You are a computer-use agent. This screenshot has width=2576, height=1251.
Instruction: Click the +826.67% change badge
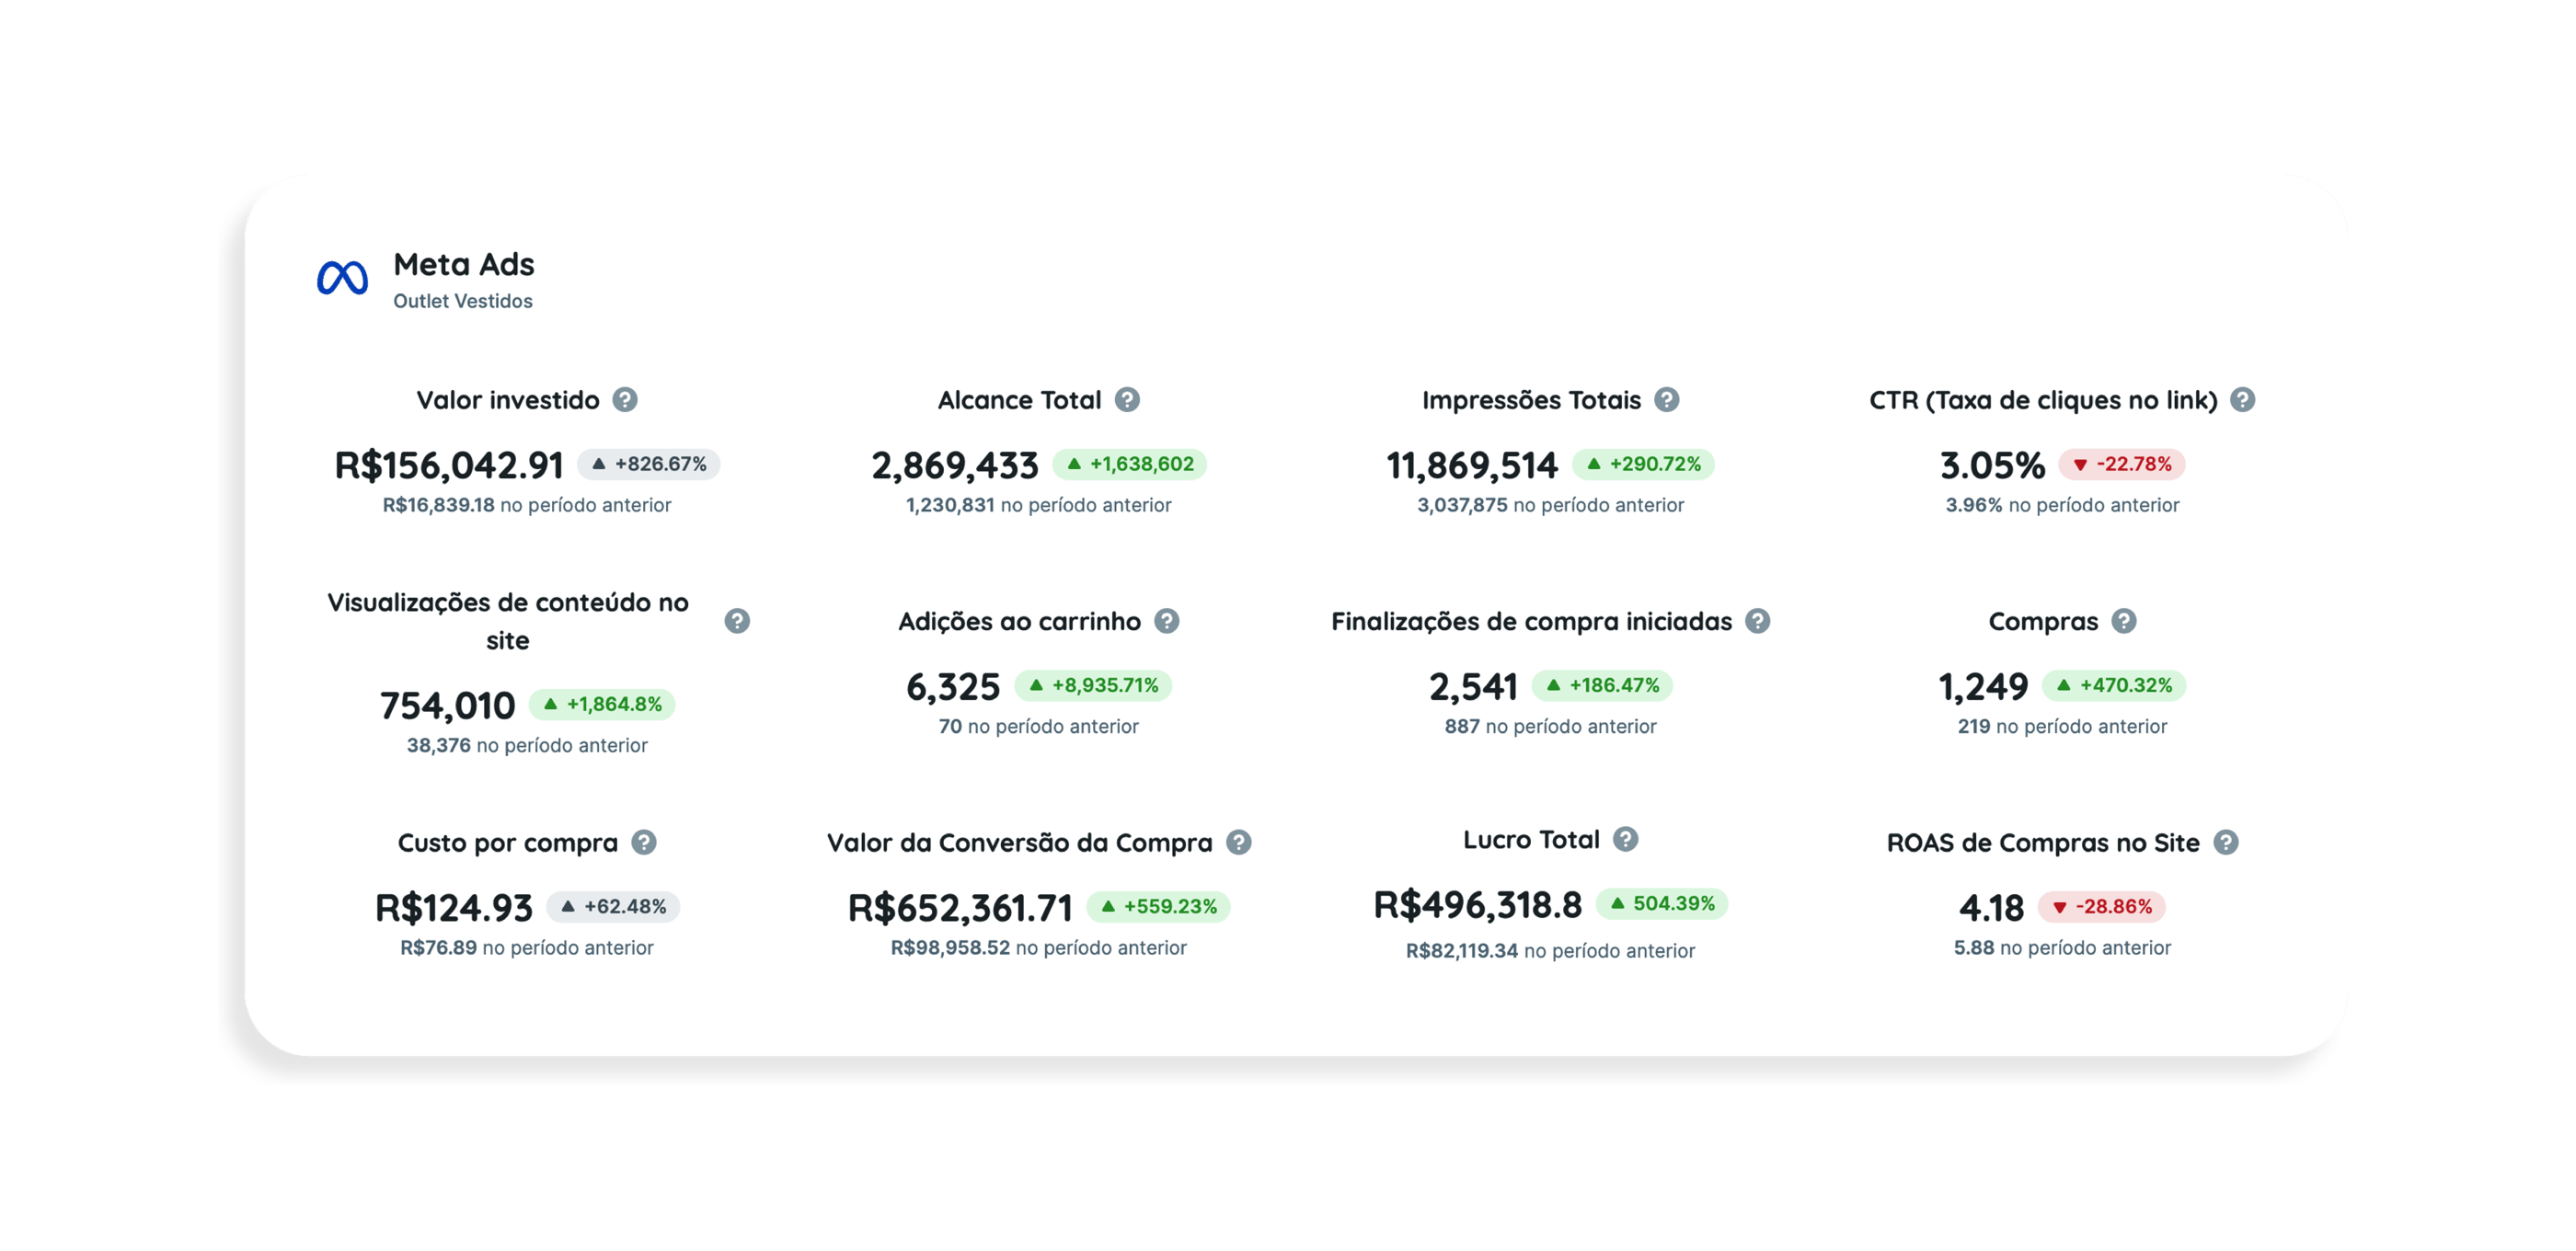pos(649,464)
